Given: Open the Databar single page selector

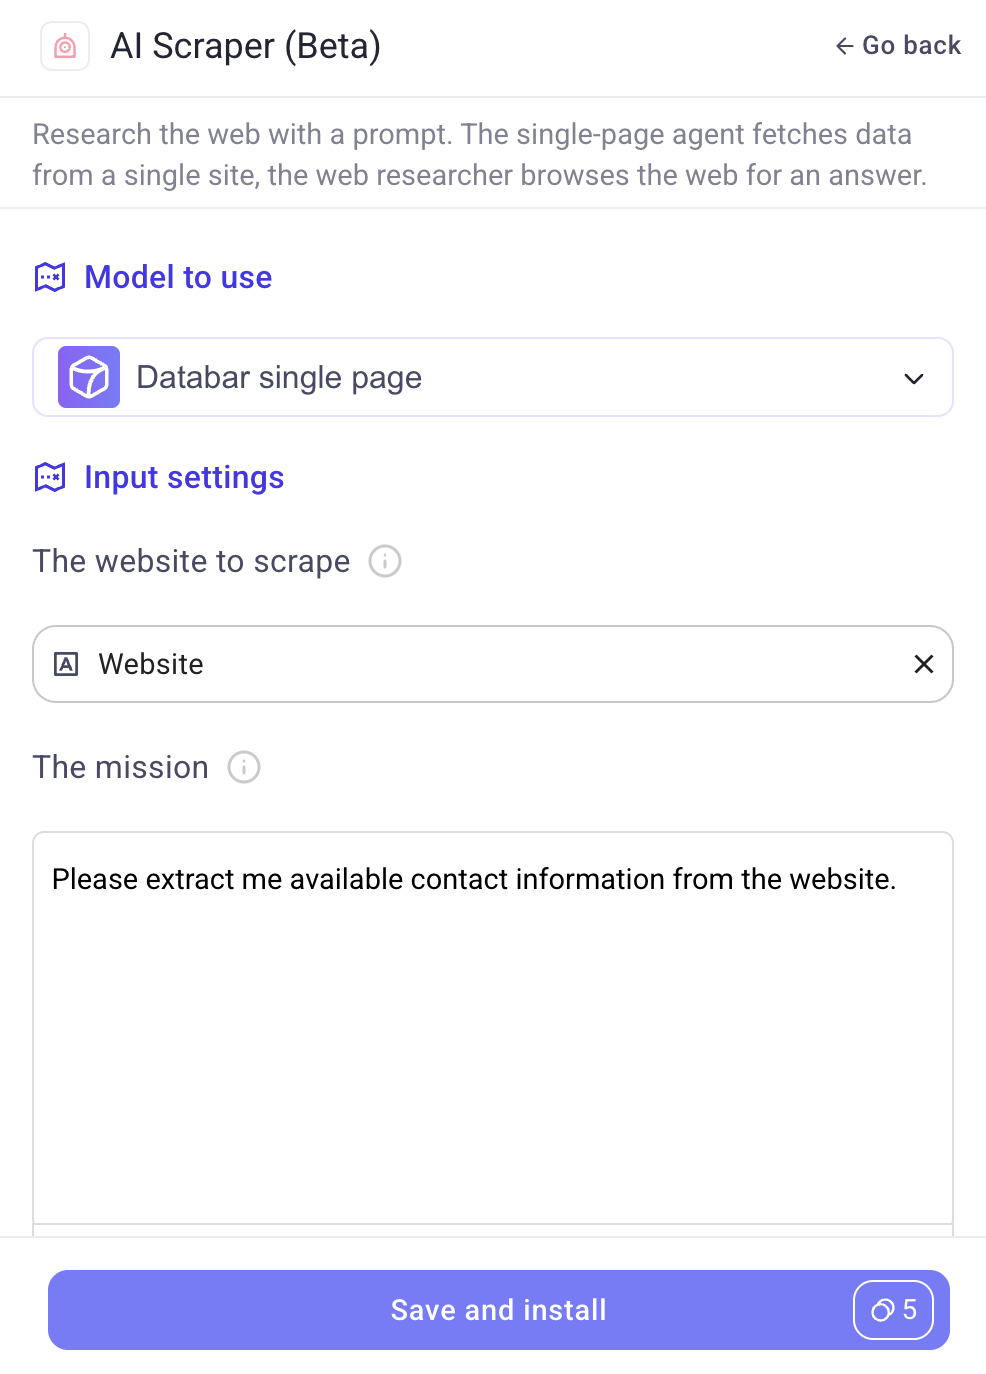Looking at the screenshot, I should 493,377.
